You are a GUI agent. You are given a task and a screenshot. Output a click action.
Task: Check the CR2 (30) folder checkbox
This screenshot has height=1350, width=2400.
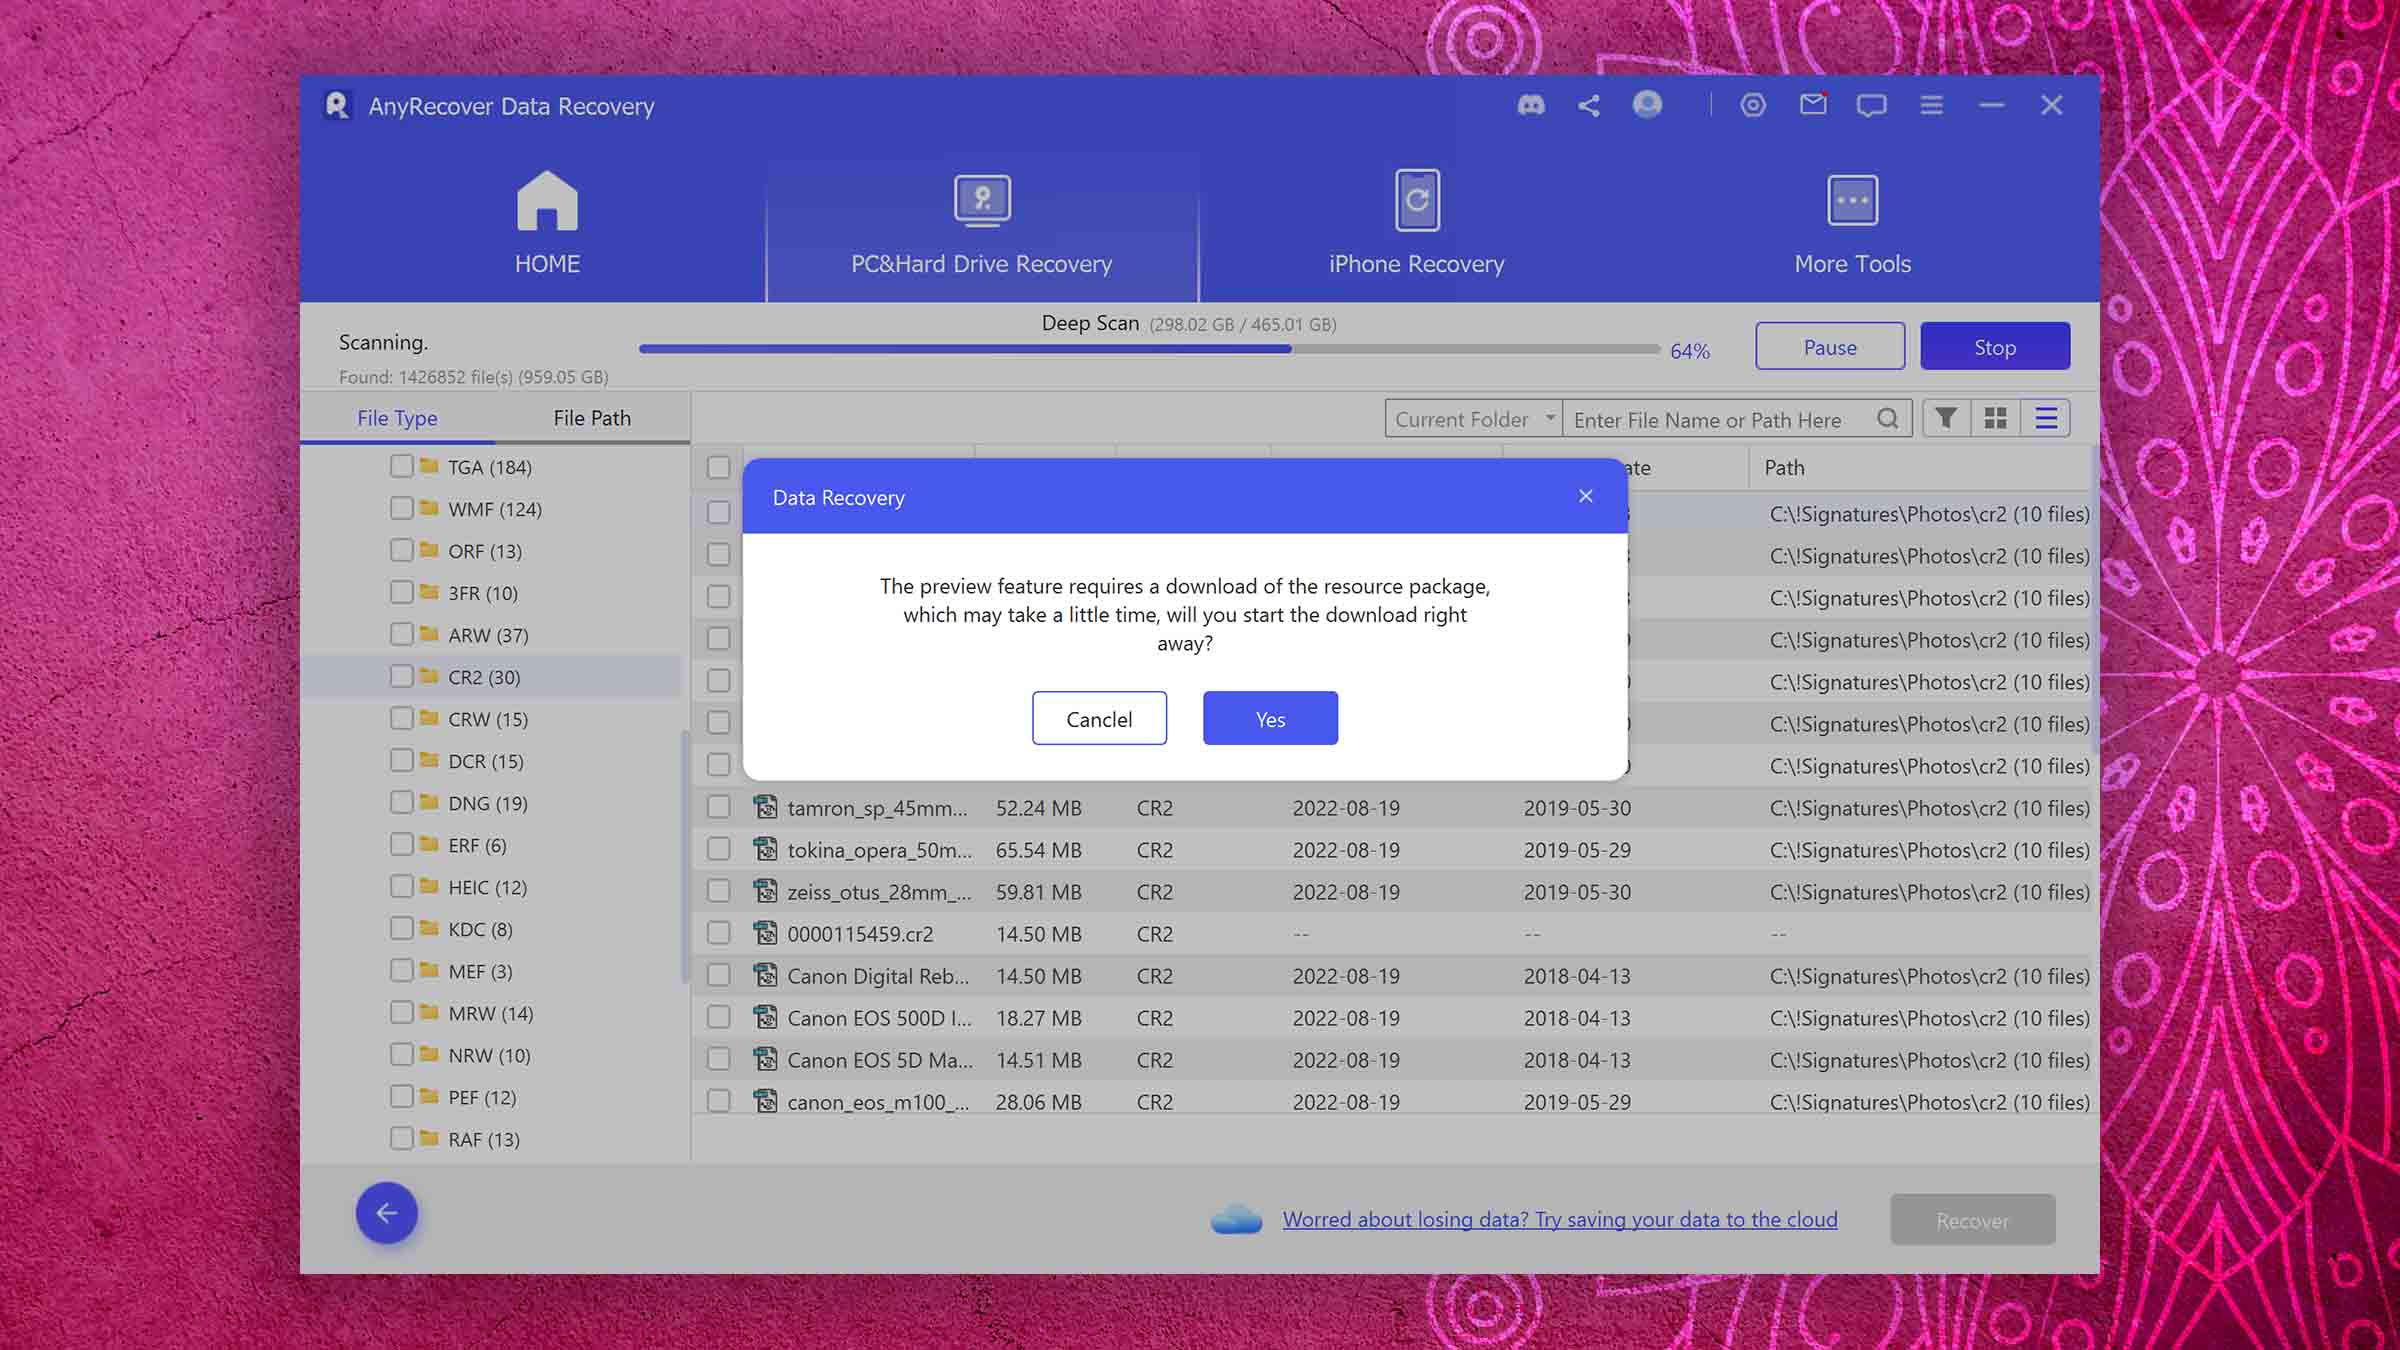pyautogui.click(x=401, y=676)
